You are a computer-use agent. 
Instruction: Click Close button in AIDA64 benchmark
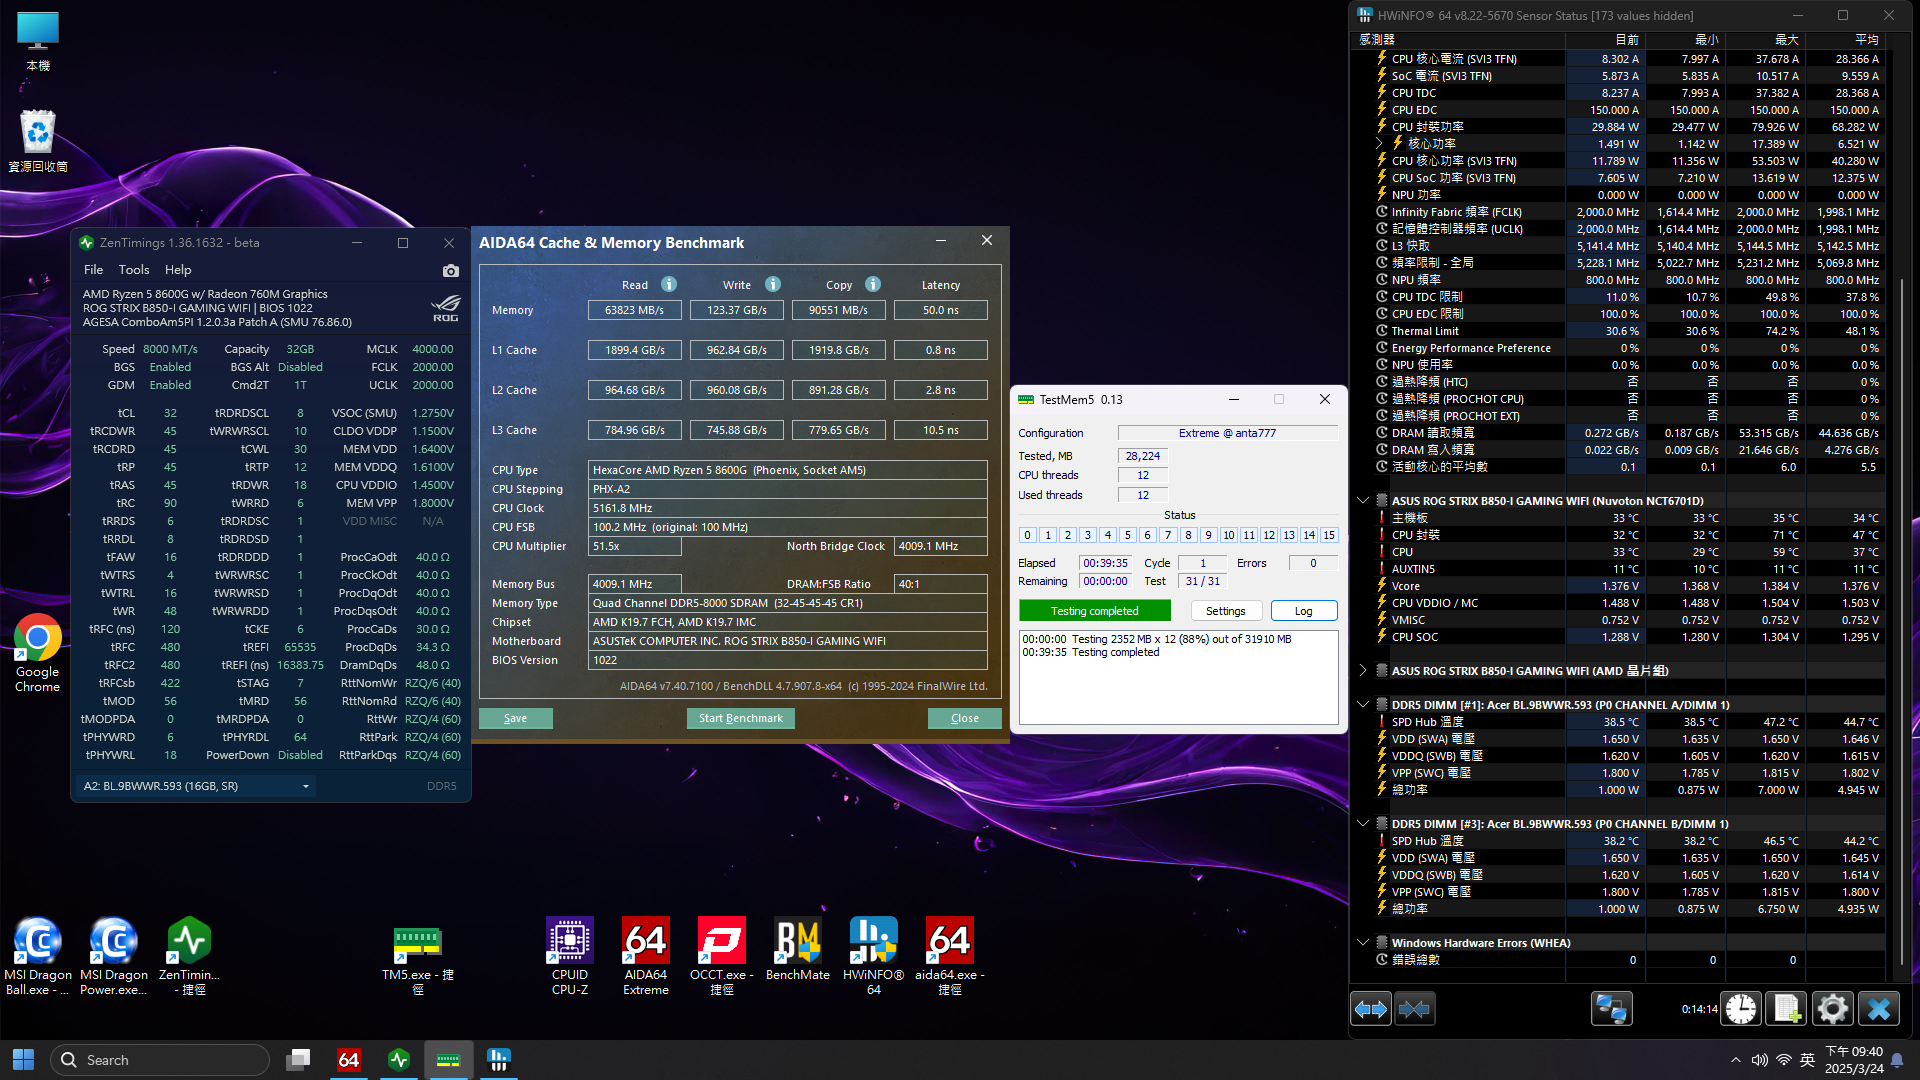[964, 718]
